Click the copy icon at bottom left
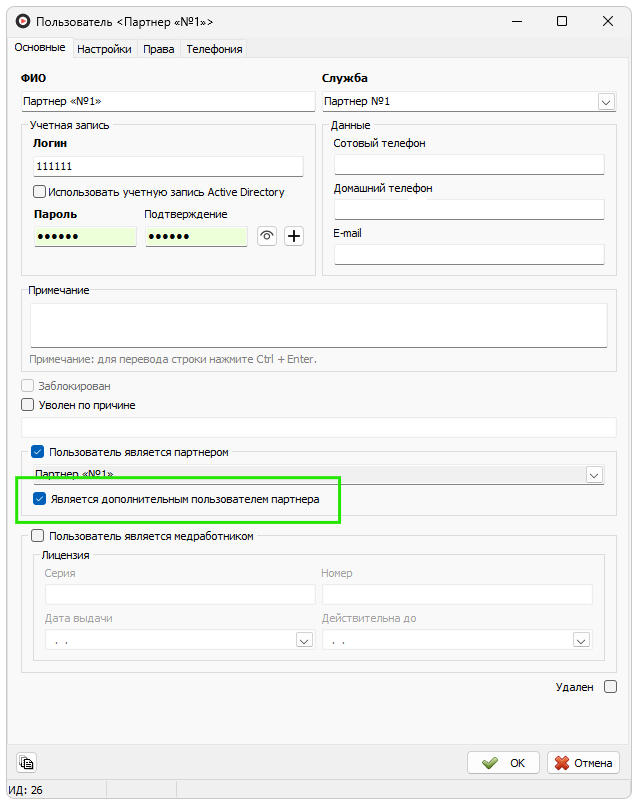 tap(27, 762)
